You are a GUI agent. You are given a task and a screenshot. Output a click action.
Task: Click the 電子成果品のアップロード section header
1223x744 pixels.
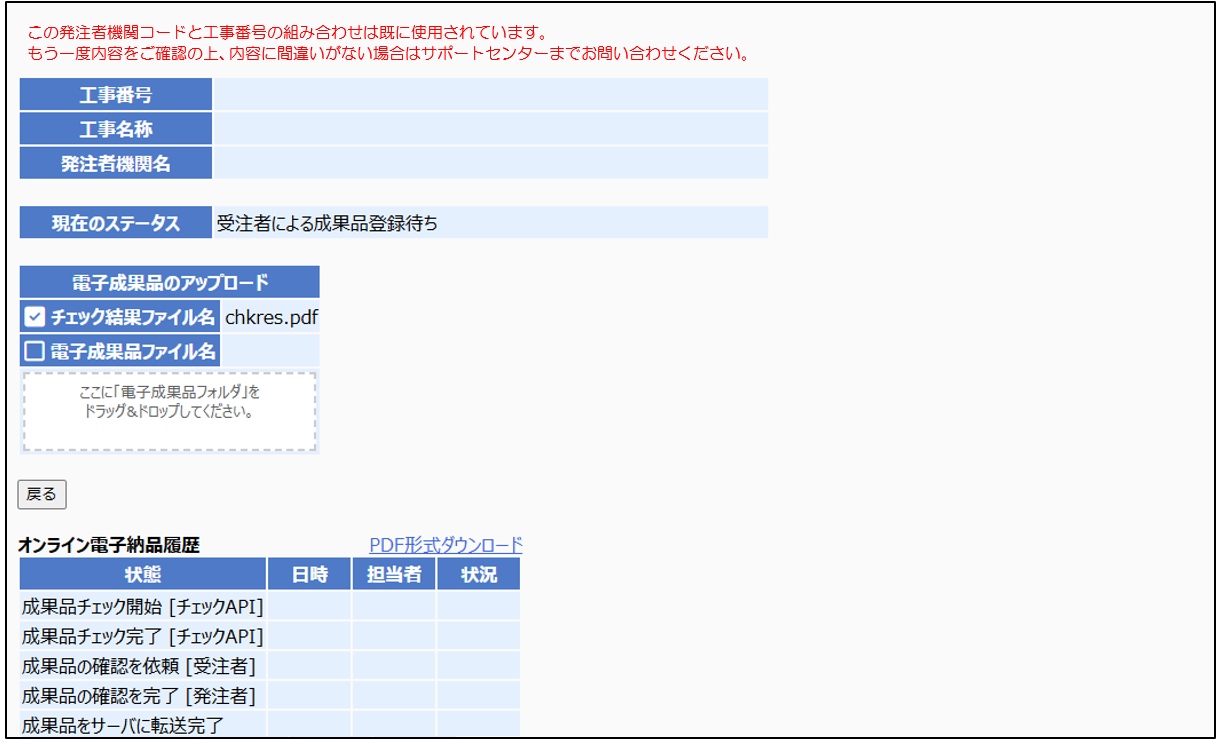click(170, 282)
